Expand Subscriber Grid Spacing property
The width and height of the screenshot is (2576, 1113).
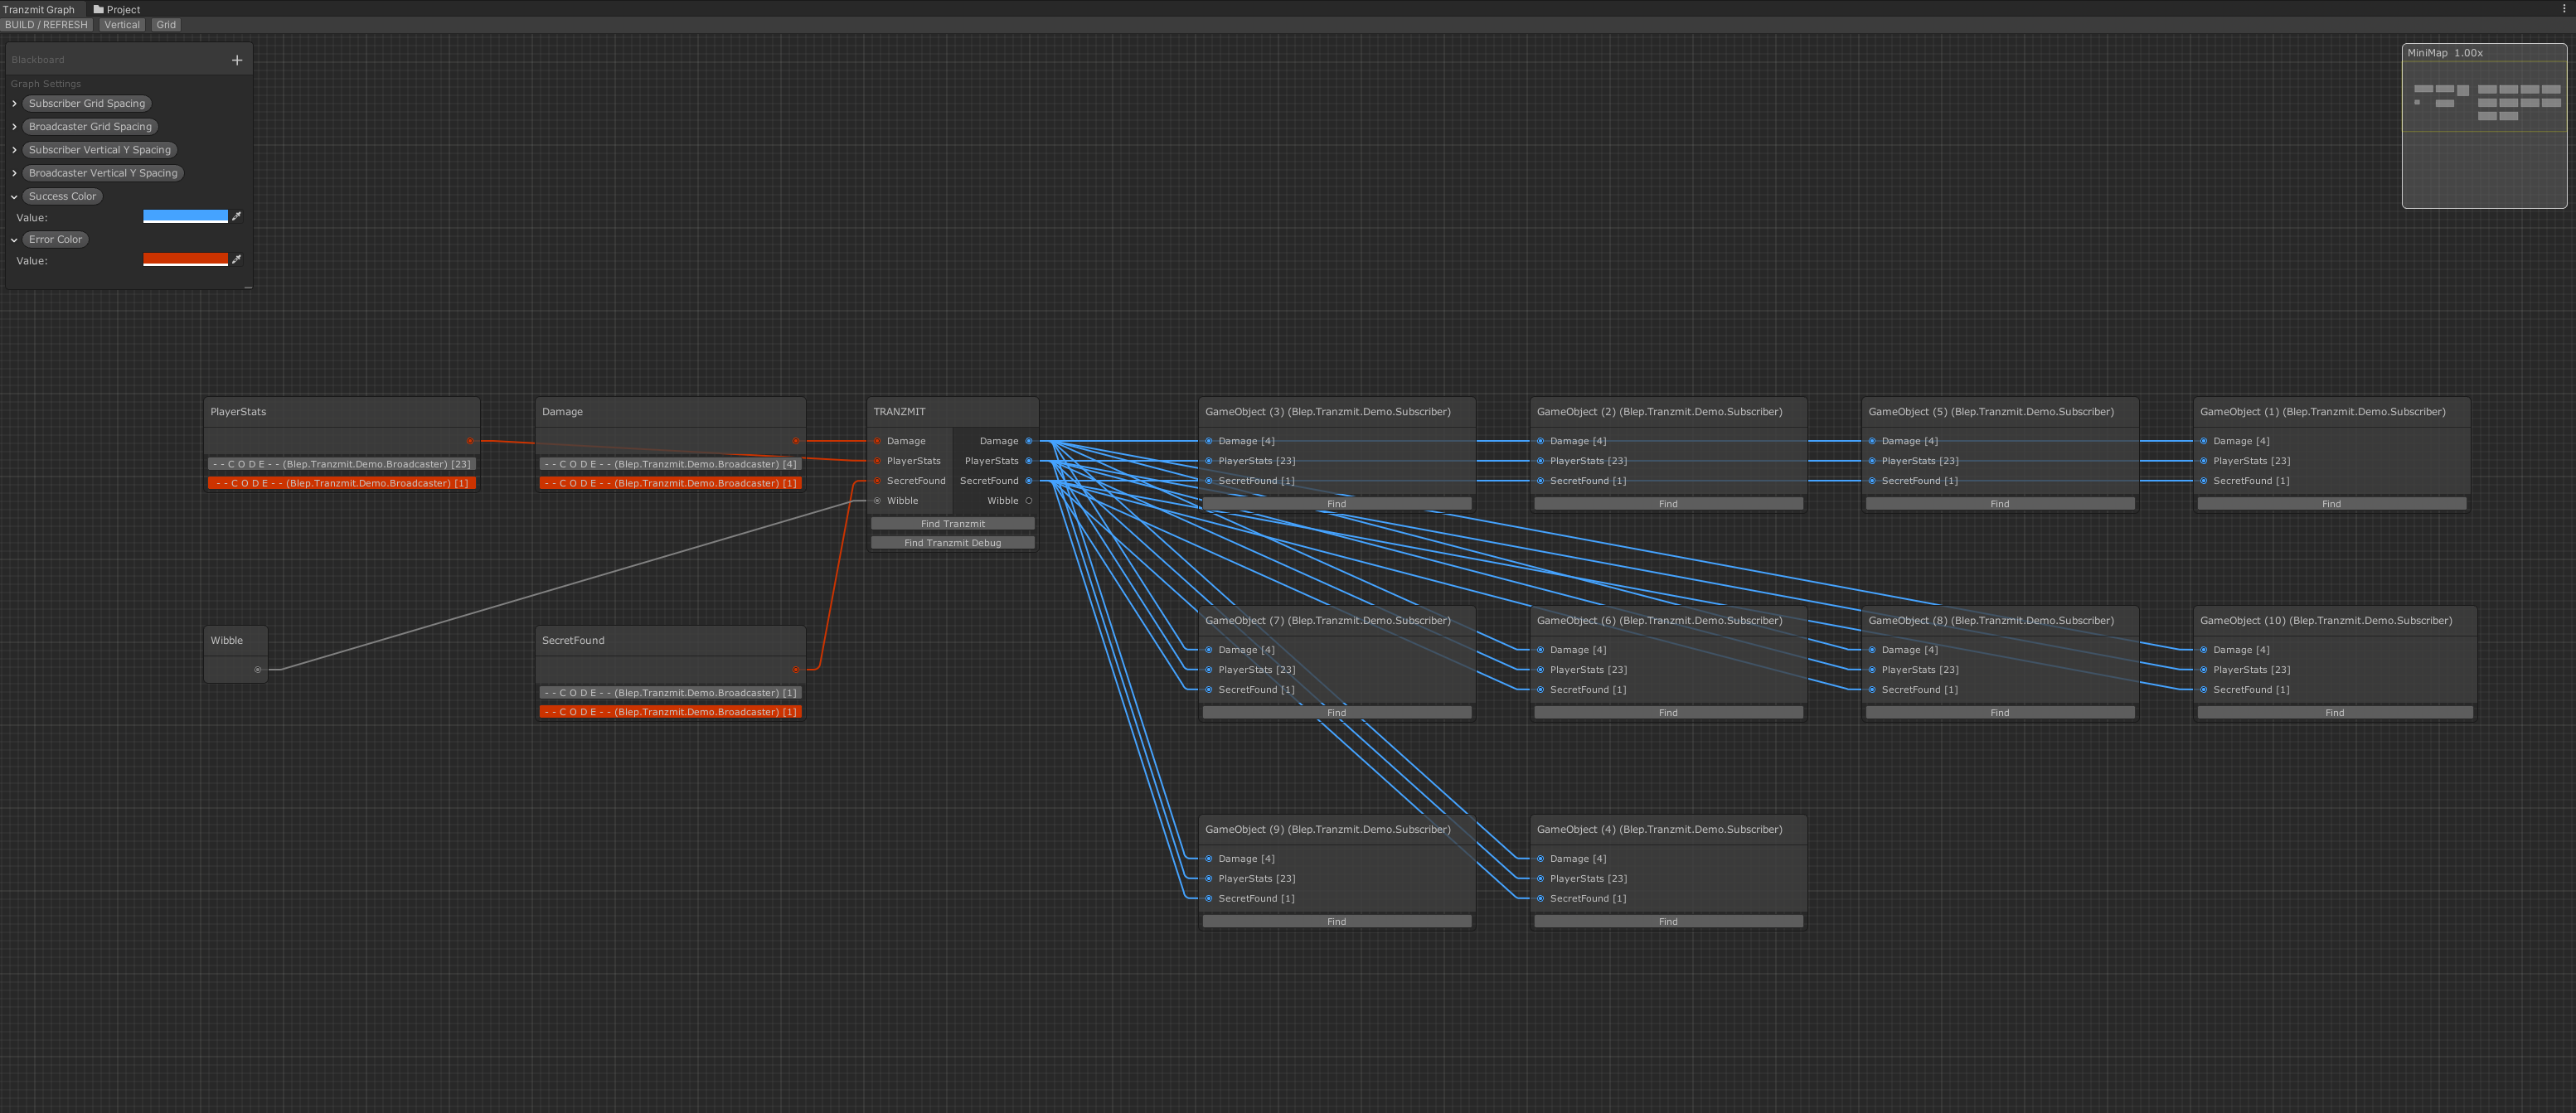(14, 104)
